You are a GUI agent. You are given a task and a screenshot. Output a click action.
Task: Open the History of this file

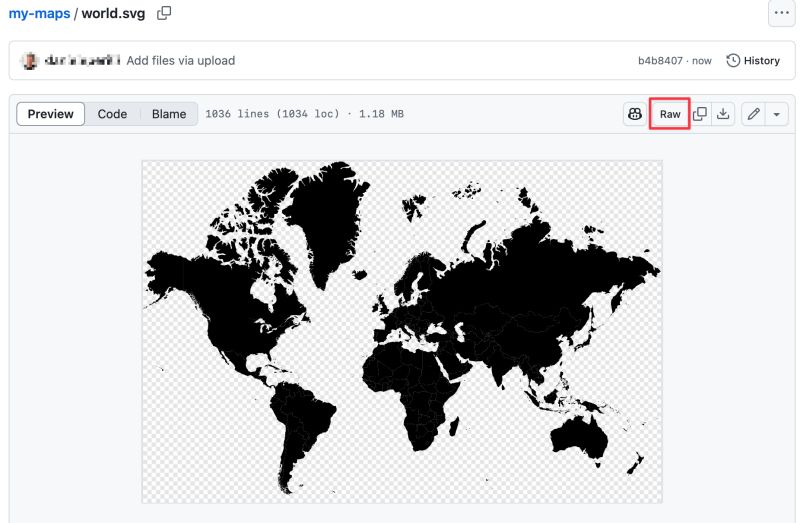coord(753,61)
